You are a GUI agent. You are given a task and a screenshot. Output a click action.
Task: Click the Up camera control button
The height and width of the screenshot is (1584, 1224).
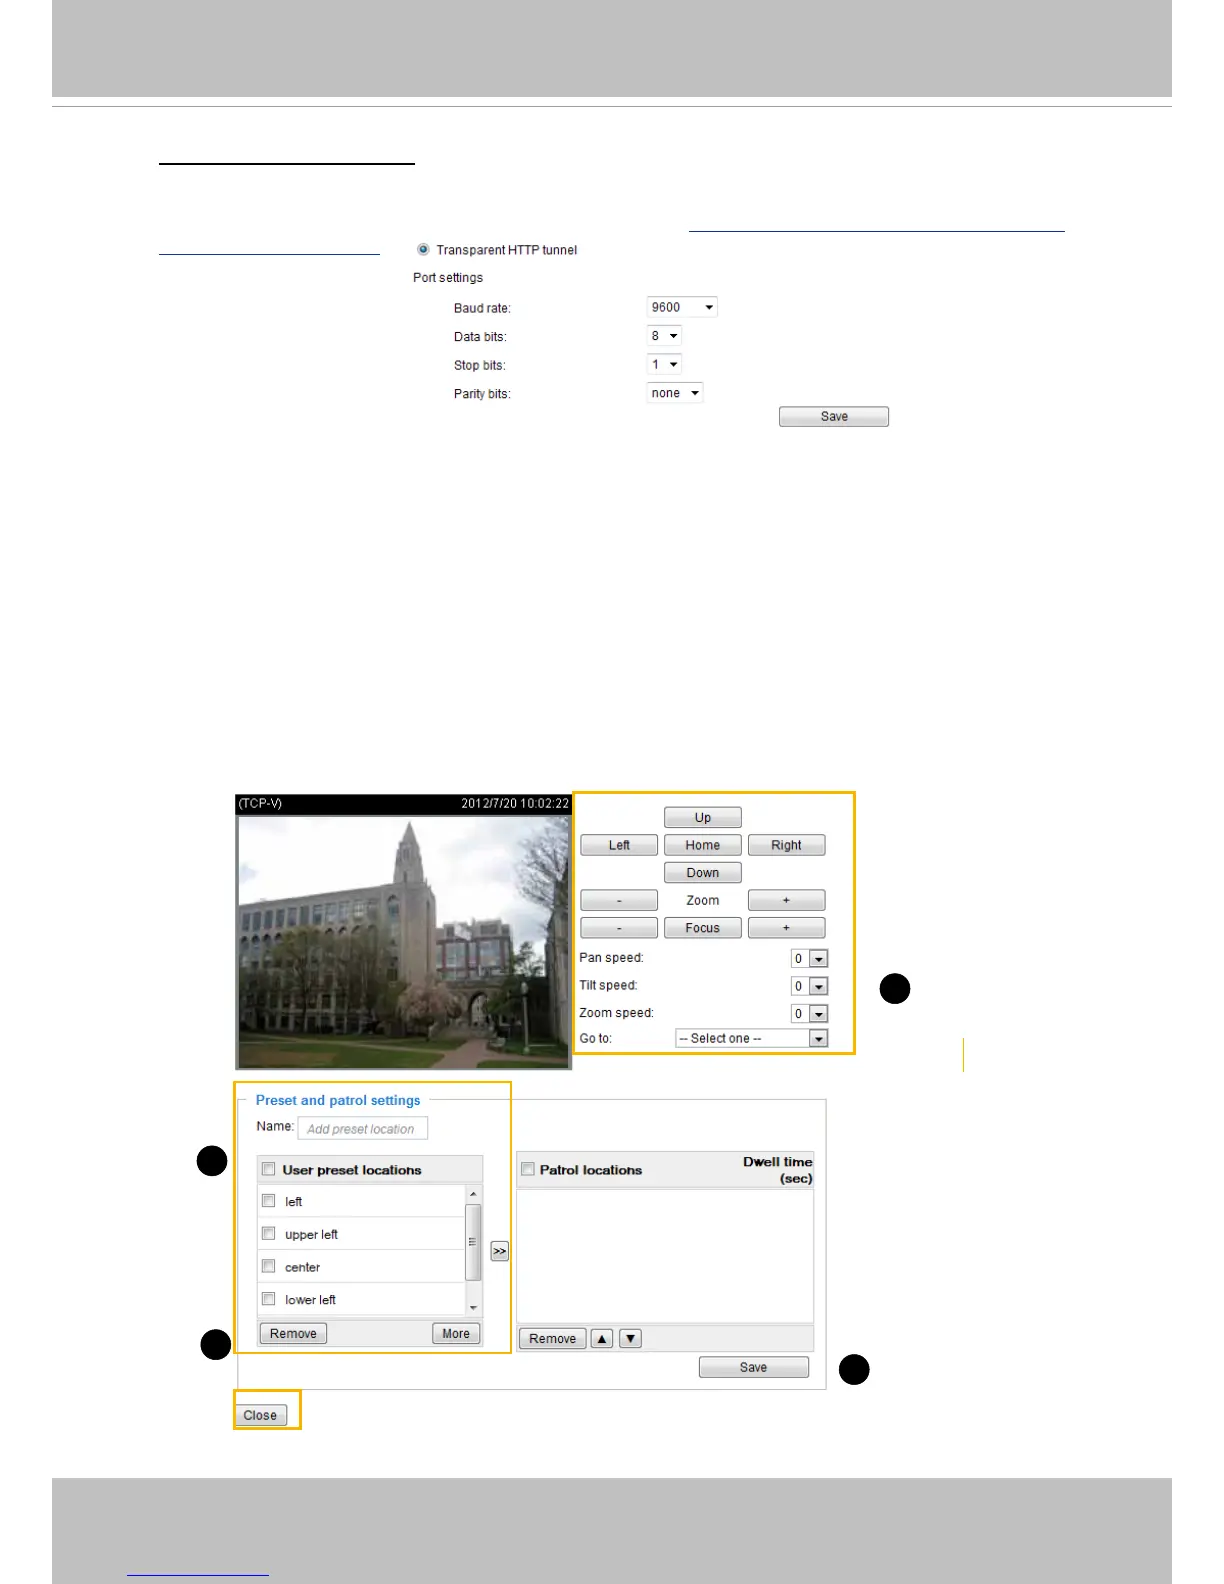[x=703, y=818]
